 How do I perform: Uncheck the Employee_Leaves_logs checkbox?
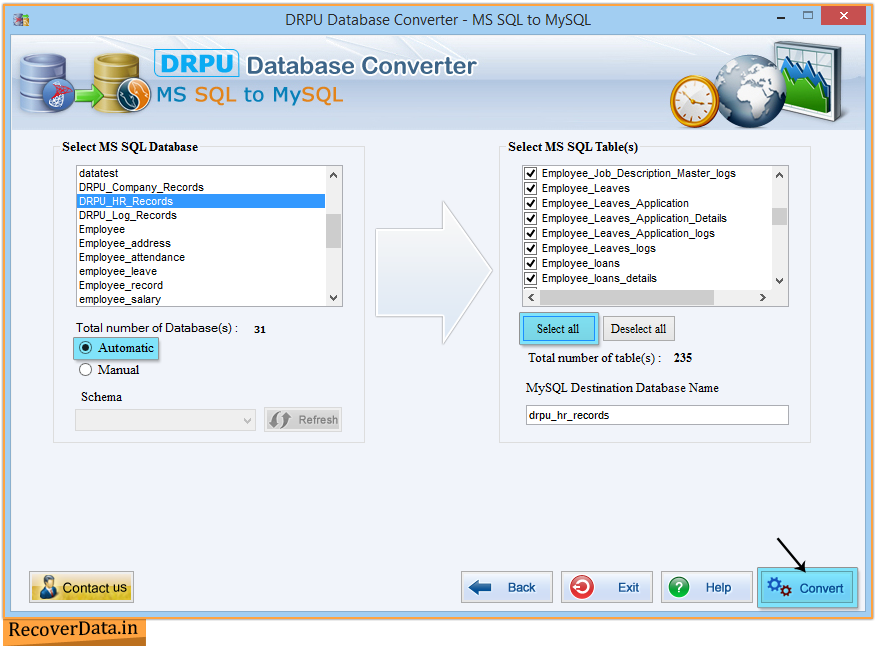(x=531, y=248)
